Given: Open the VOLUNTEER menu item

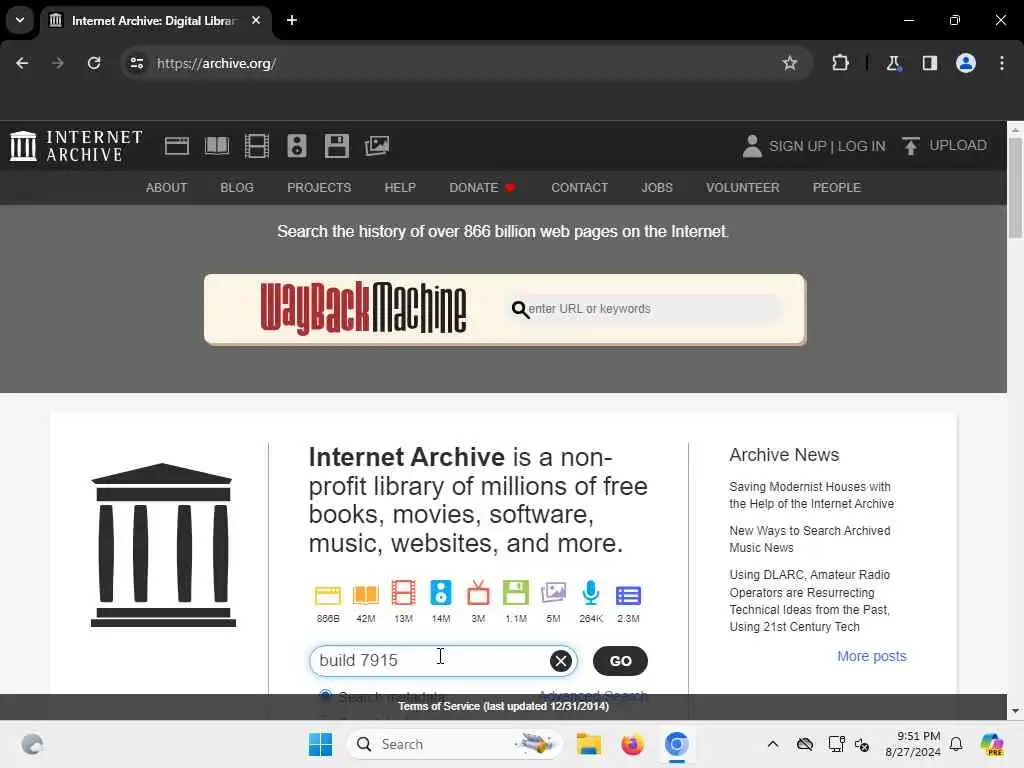Looking at the screenshot, I should click(743, 187).
